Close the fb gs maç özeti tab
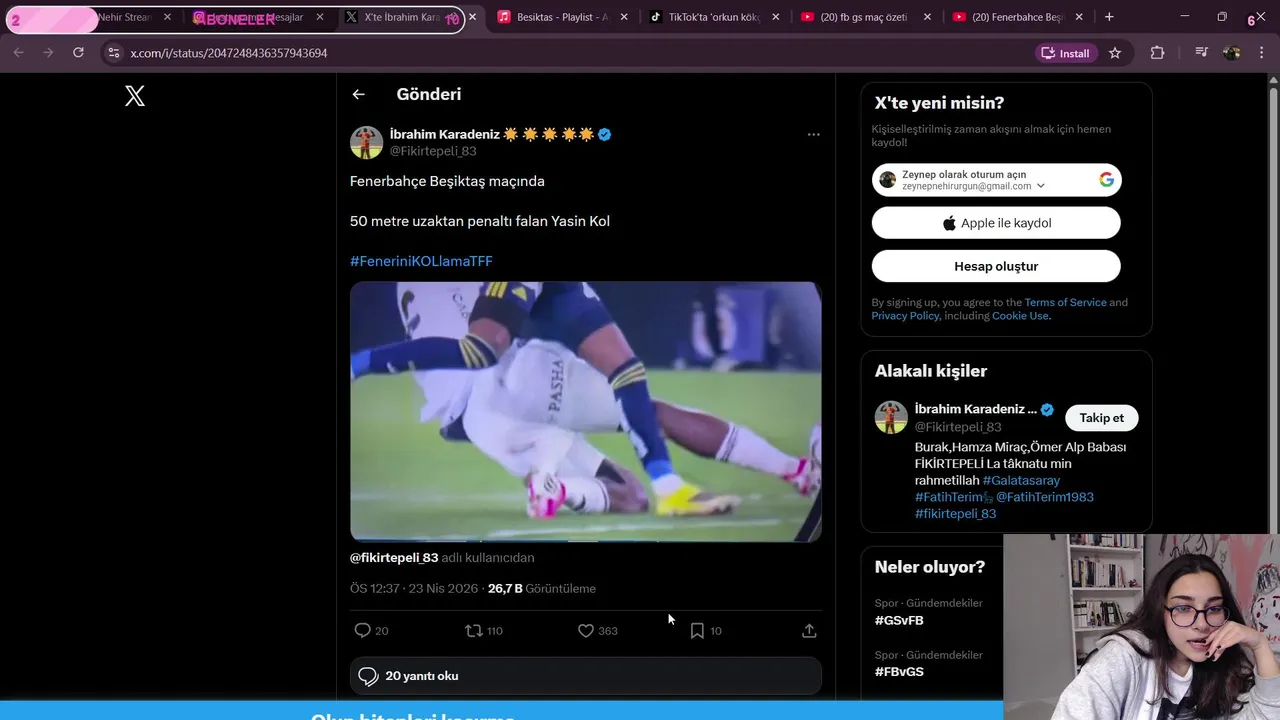 [x=927, y=17]
